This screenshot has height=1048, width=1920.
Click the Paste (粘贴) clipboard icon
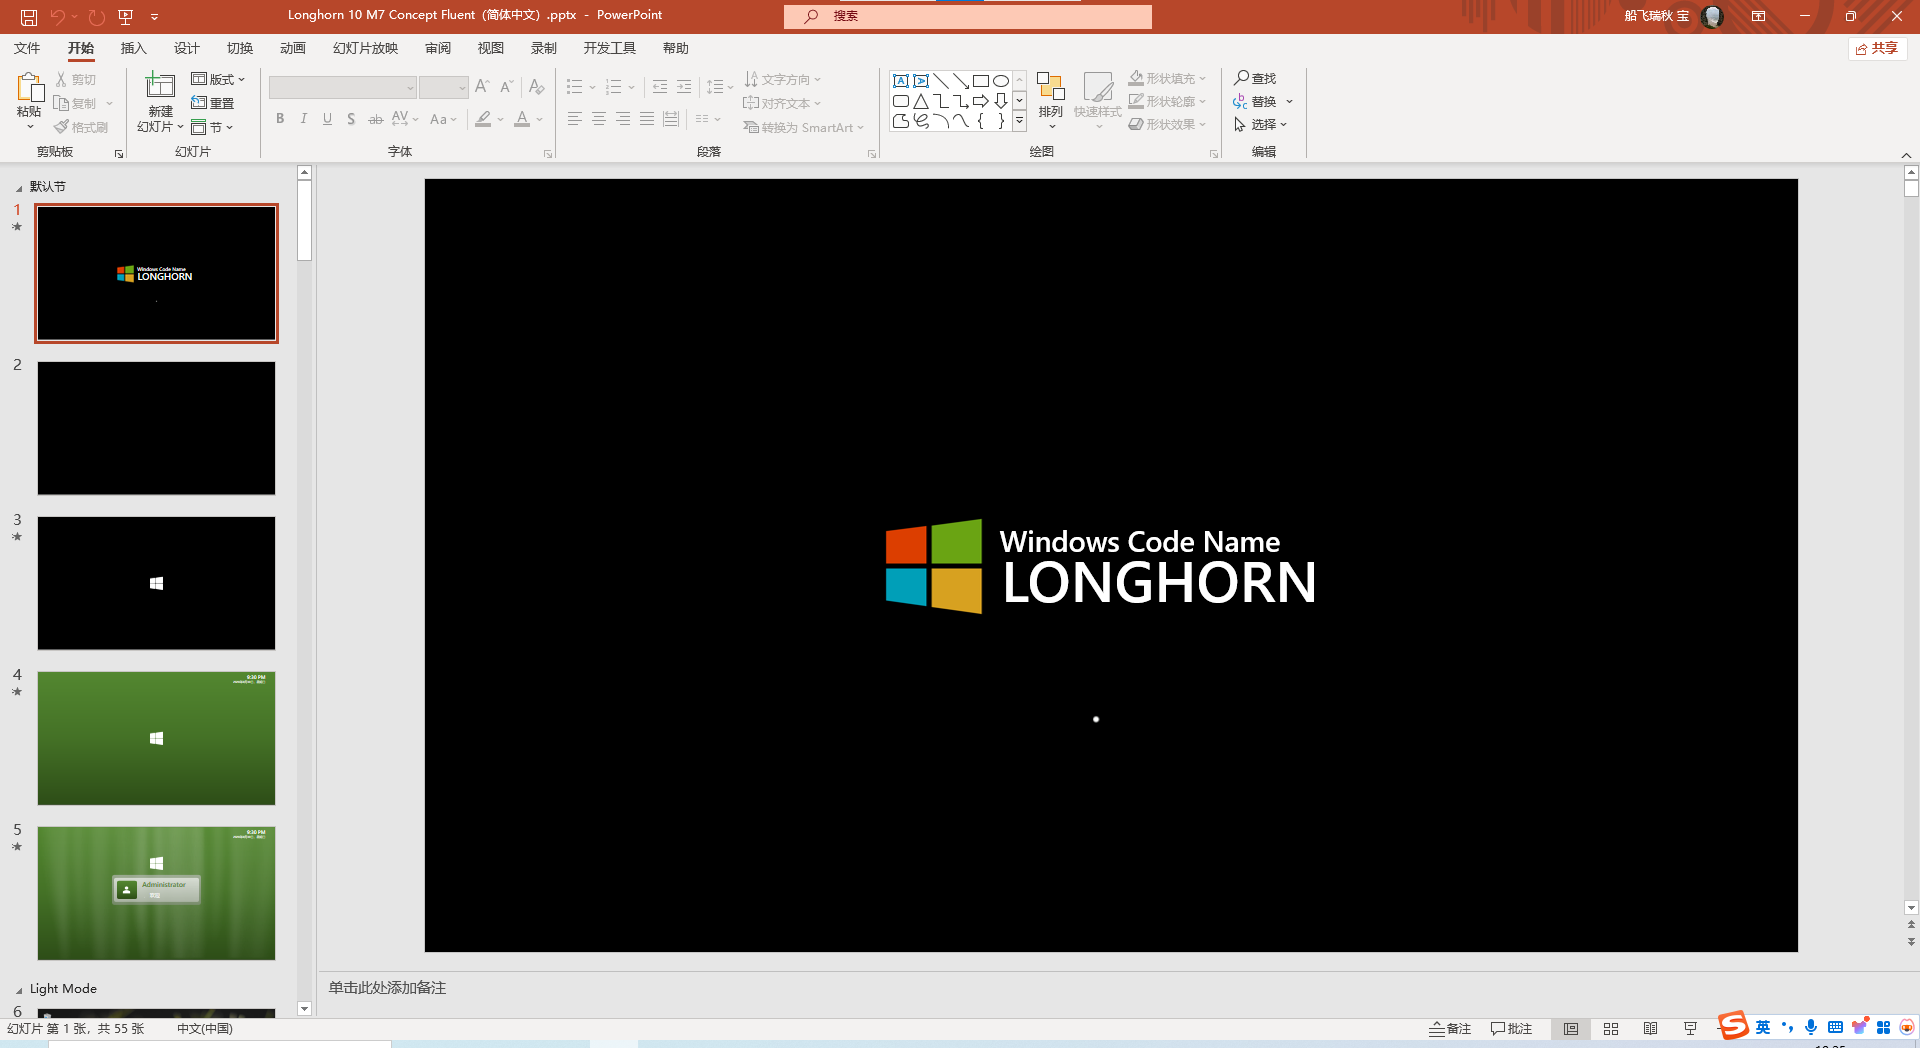click(29, 88)
